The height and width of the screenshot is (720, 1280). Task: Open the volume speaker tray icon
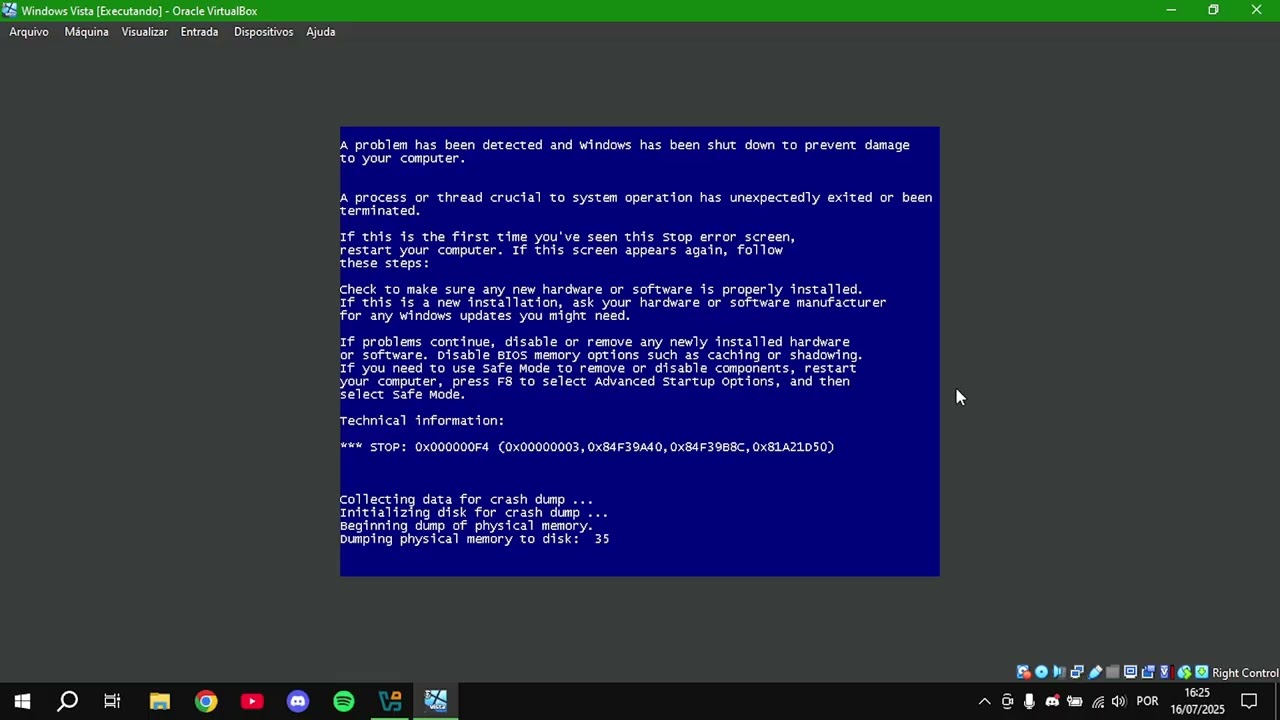[1118, 702]
